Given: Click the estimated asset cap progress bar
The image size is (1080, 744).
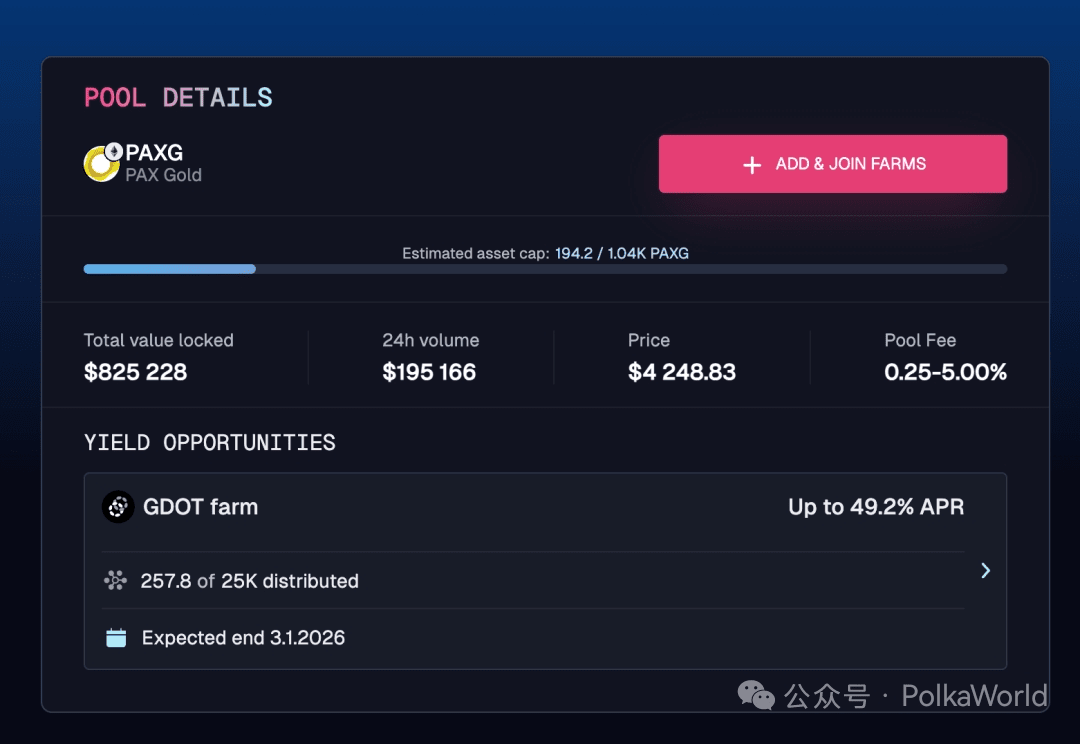Looking at the screenshot, I should point(545,269).
